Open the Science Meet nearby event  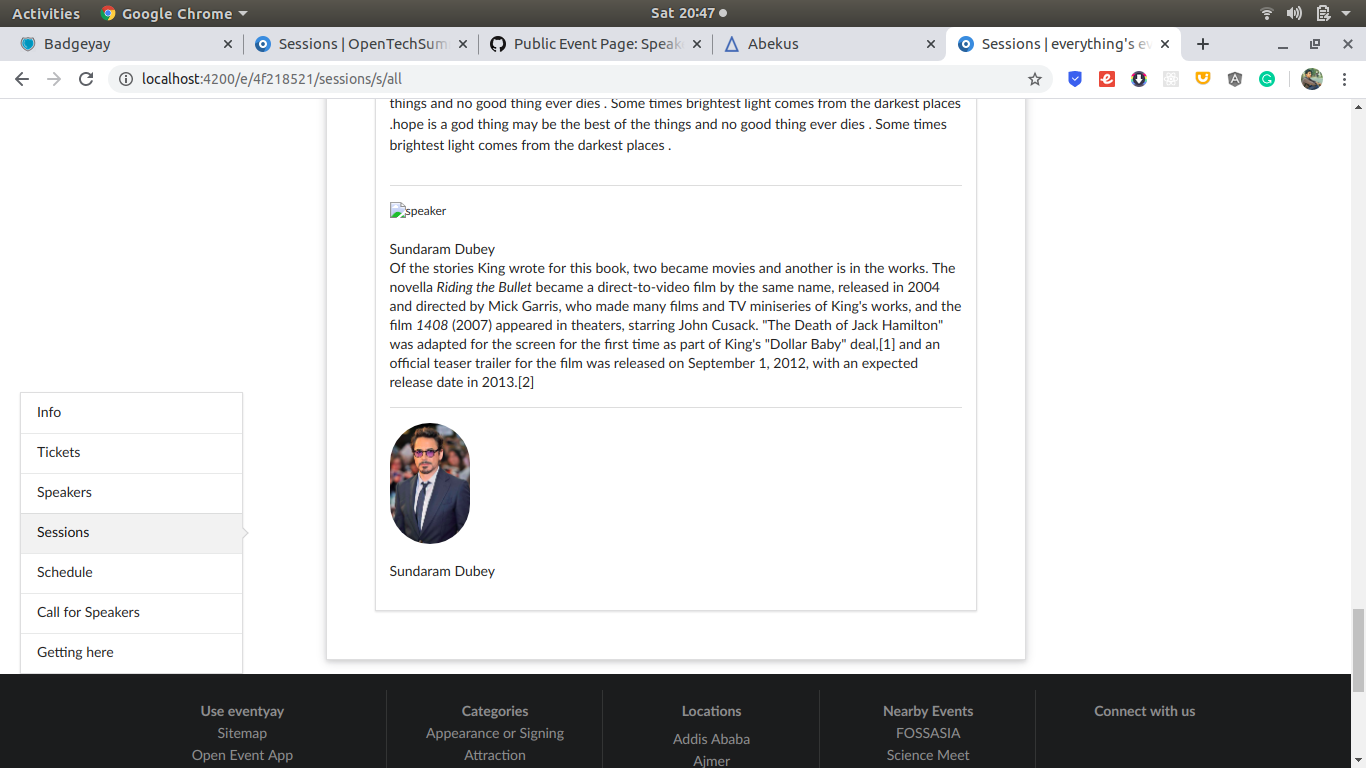(x=928, y=755)
